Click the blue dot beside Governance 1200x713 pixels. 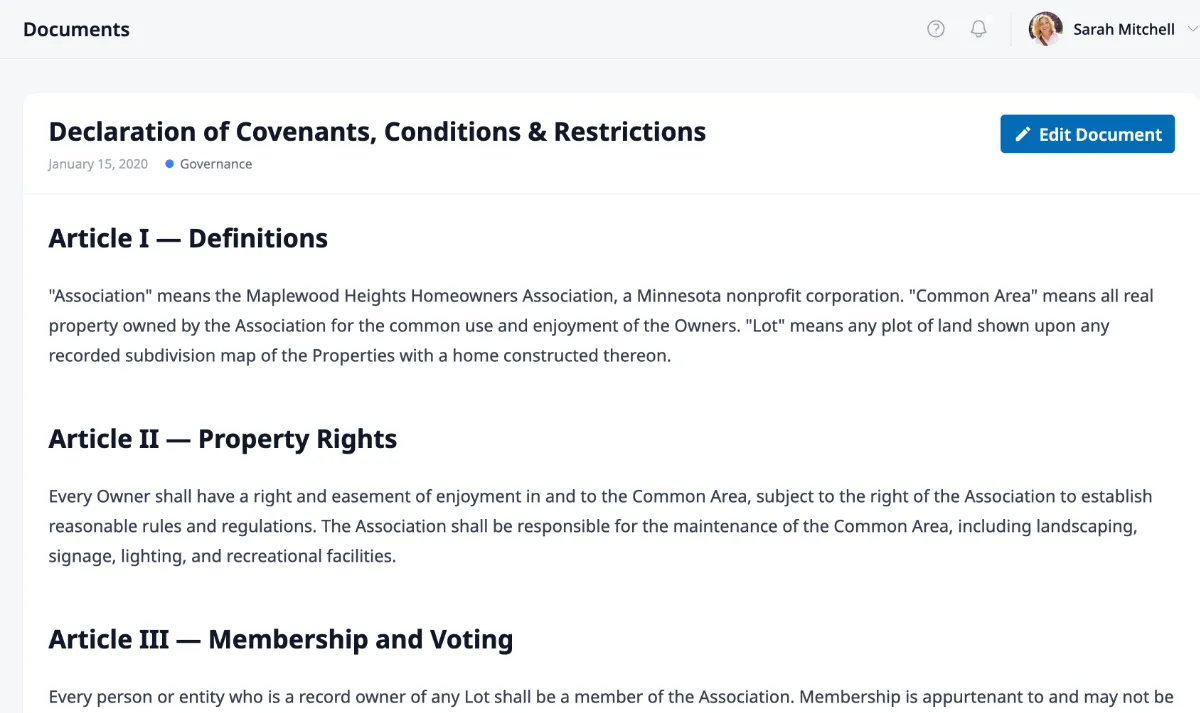tap(170, 164)
